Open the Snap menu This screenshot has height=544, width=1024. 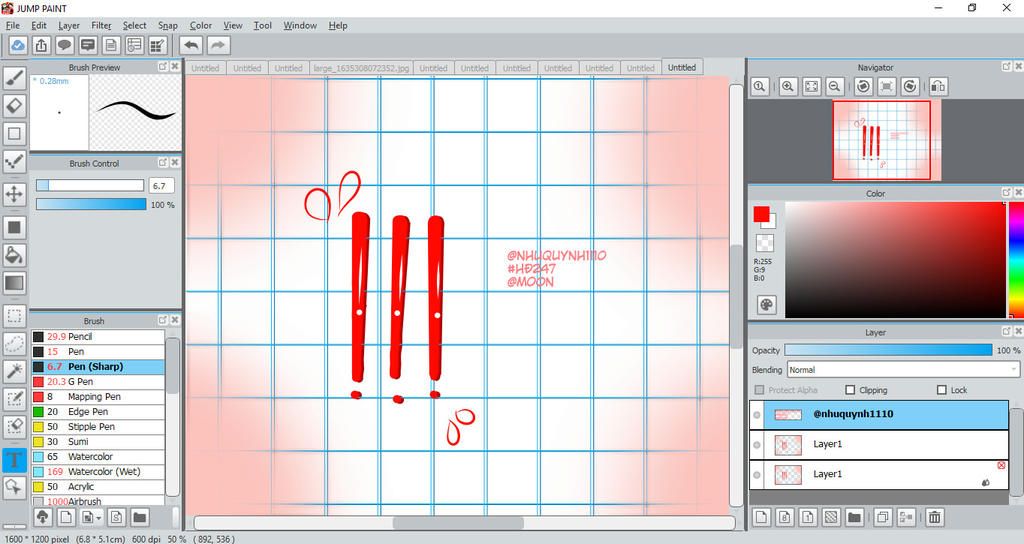pyautogui.click(x=168, y=25)
